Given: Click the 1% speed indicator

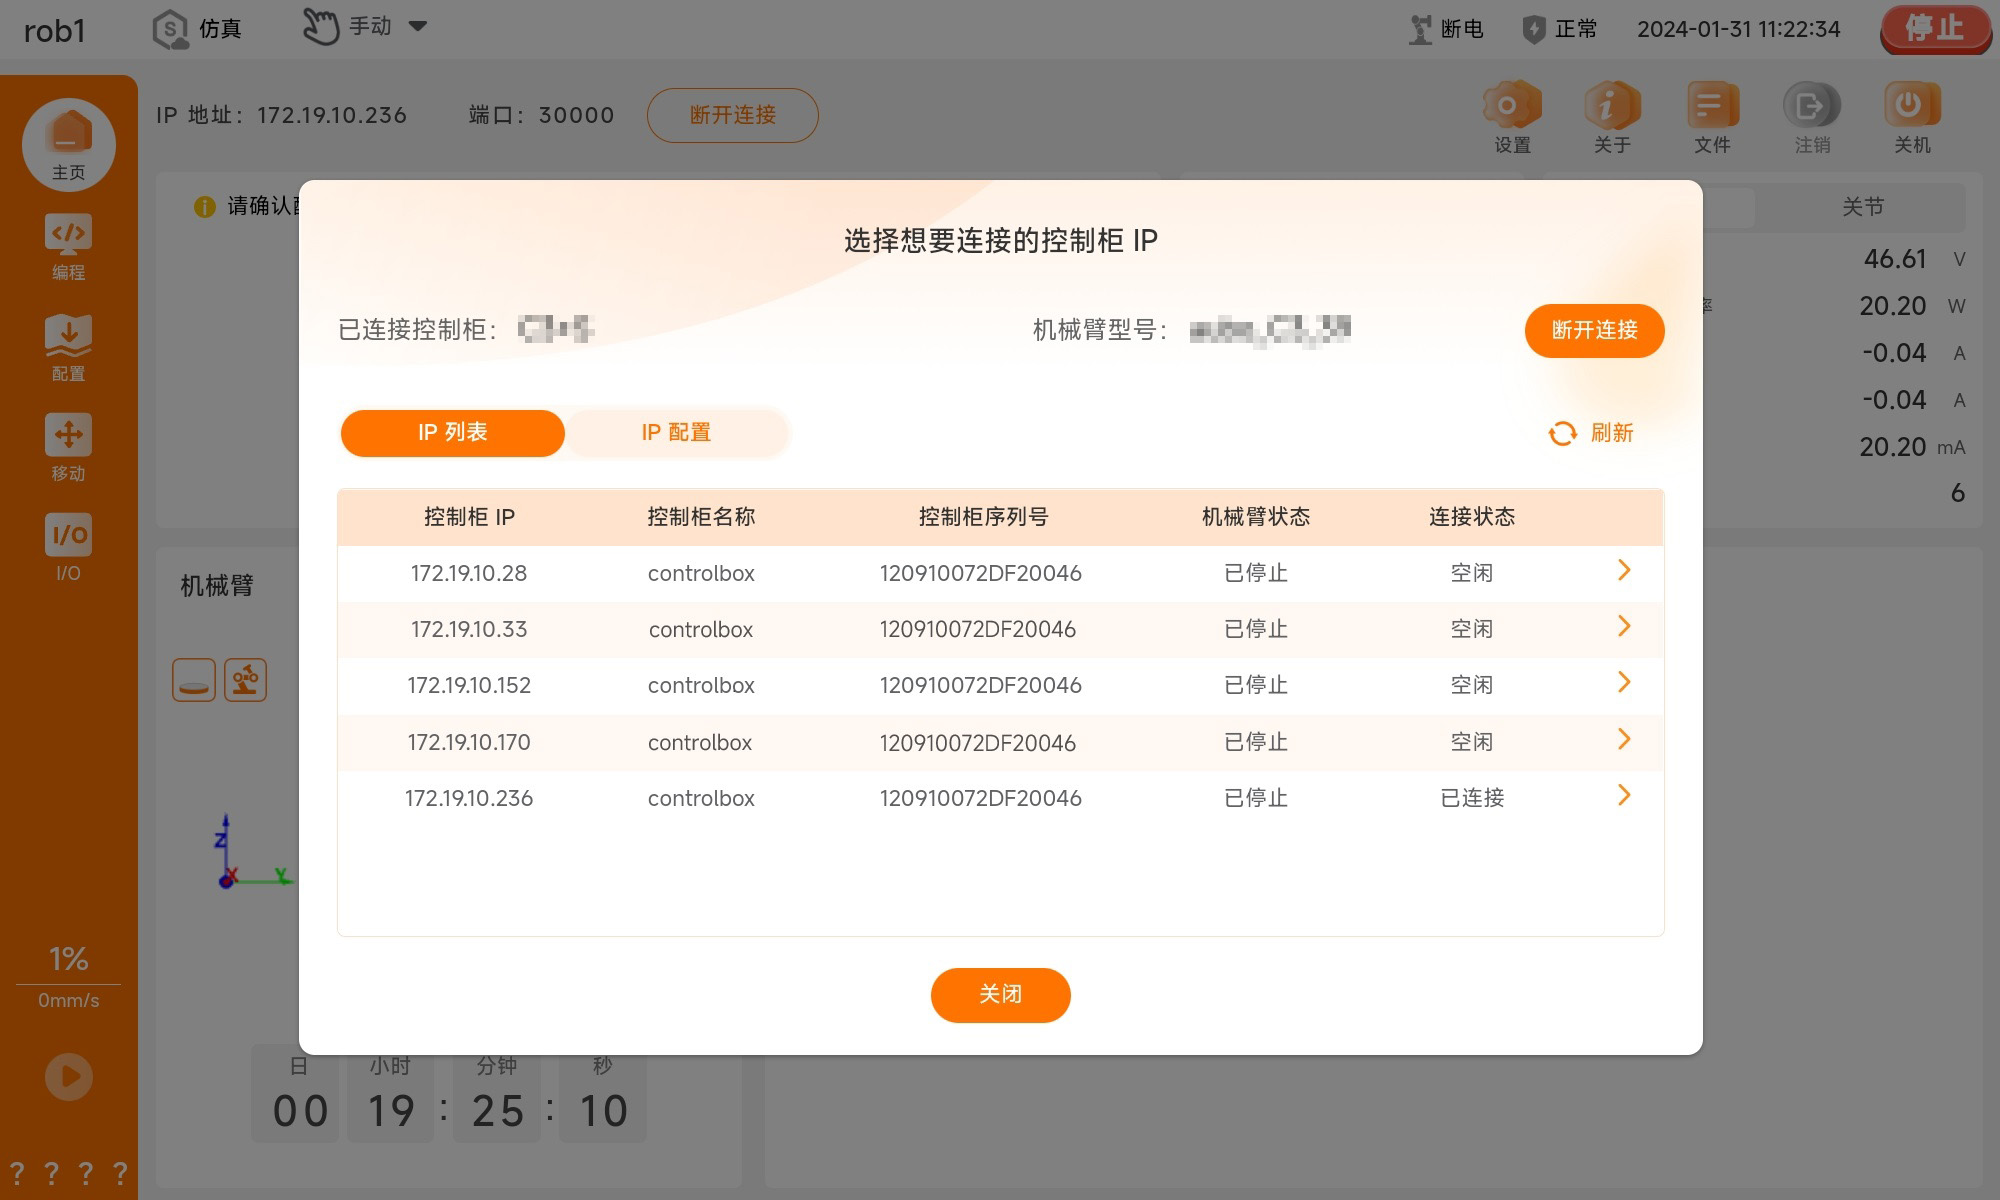Looking at the screenshot, I should click(x=68, y=959).
